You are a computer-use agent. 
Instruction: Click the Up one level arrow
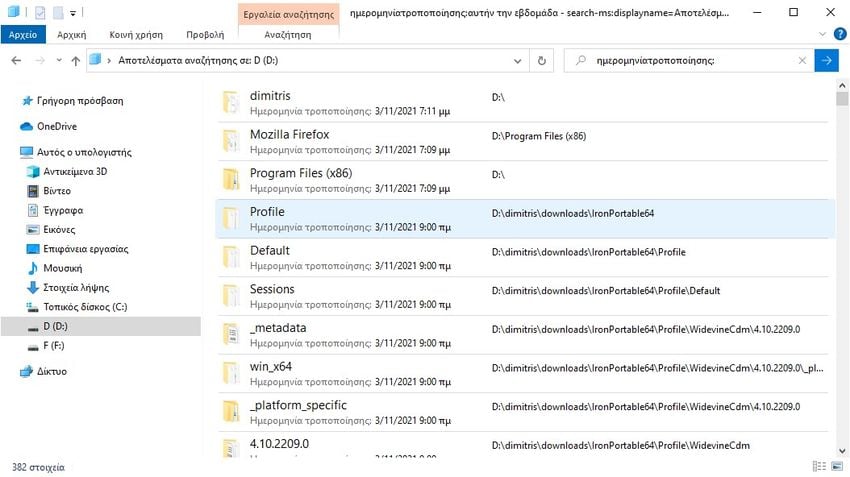(x=76, y=60)
